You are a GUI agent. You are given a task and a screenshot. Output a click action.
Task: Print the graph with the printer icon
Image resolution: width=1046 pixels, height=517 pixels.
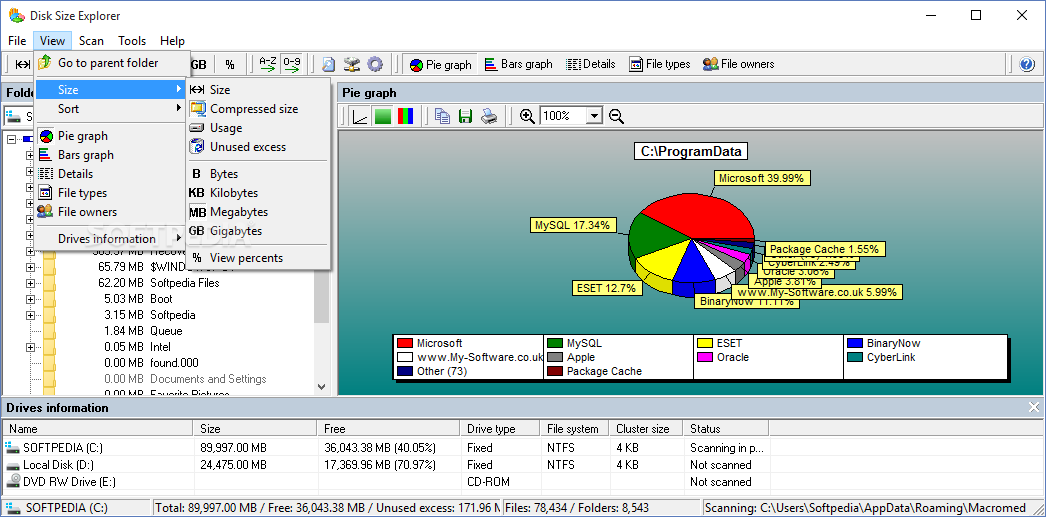point(490,116)
